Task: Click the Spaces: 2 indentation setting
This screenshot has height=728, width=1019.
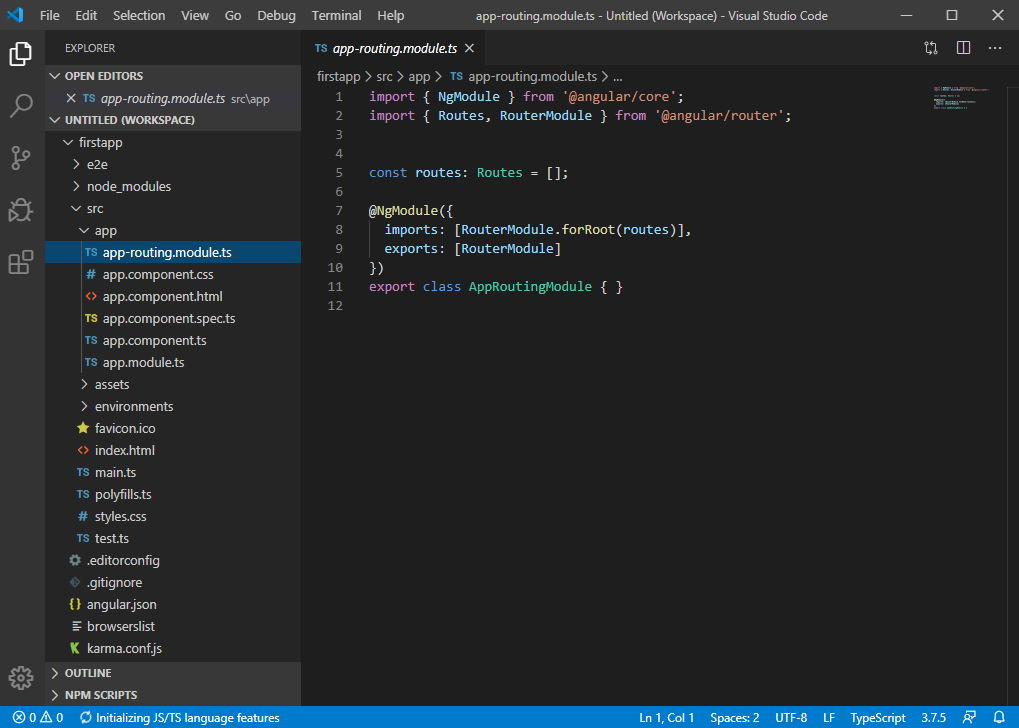Action: pos(734,718)
